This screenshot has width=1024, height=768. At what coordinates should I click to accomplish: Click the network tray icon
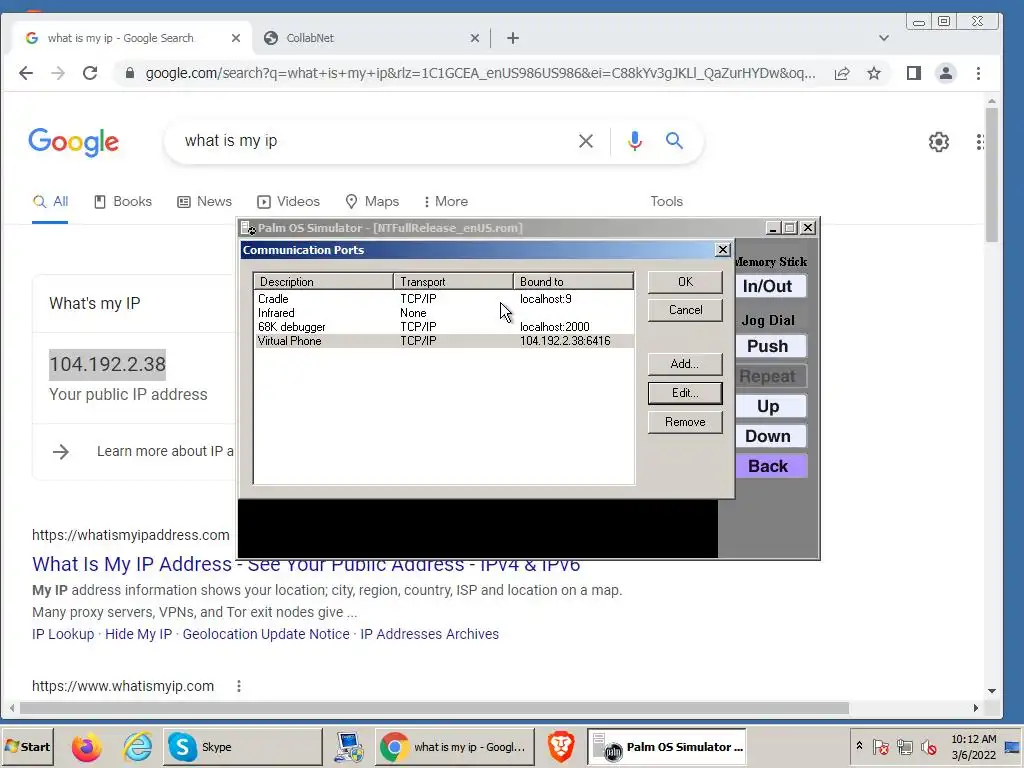(904, 746)
